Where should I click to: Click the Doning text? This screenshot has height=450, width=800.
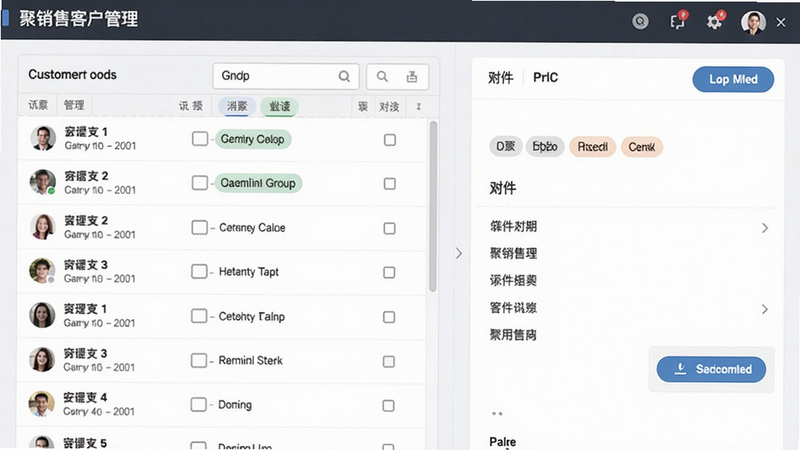pos(235,405)
